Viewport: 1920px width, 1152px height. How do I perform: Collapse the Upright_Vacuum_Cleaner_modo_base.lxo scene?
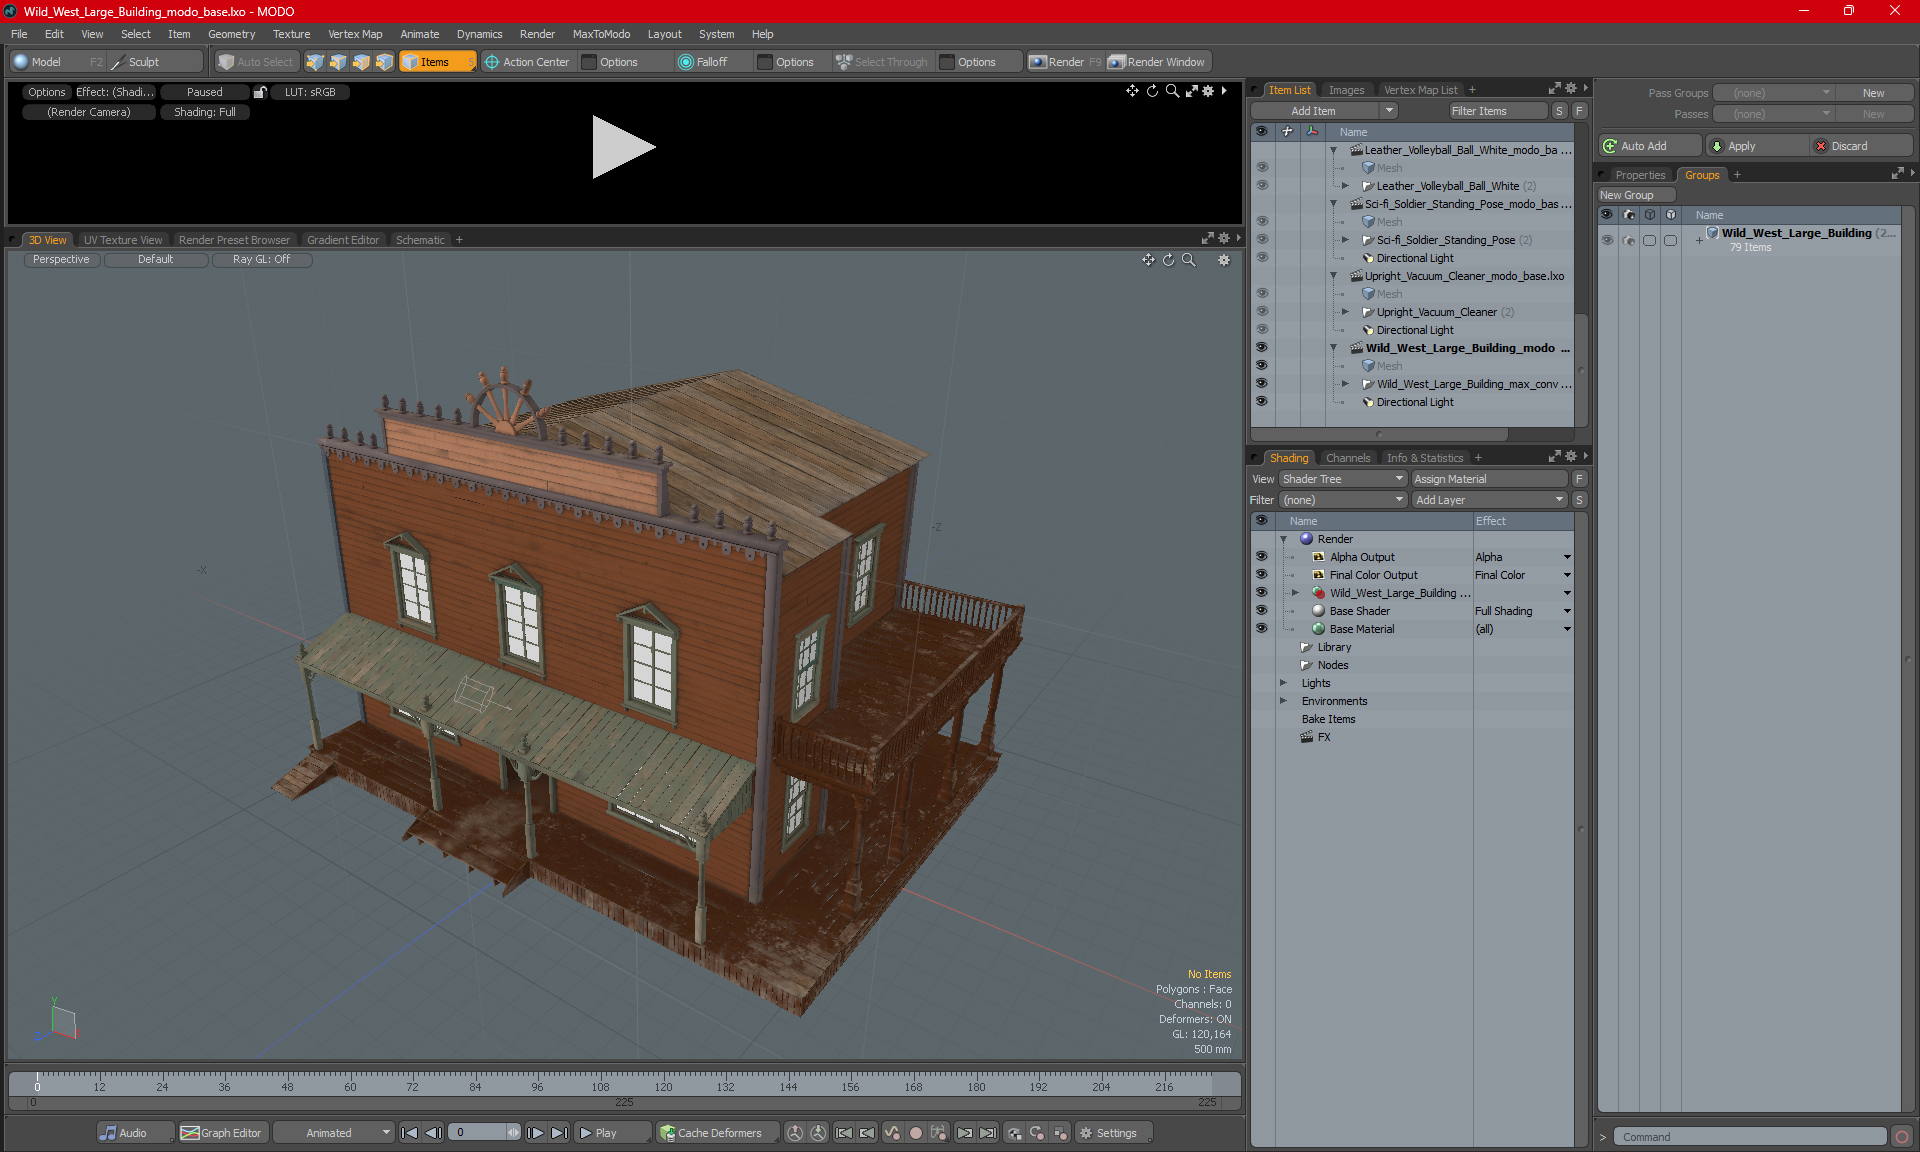pos(1333,276)
